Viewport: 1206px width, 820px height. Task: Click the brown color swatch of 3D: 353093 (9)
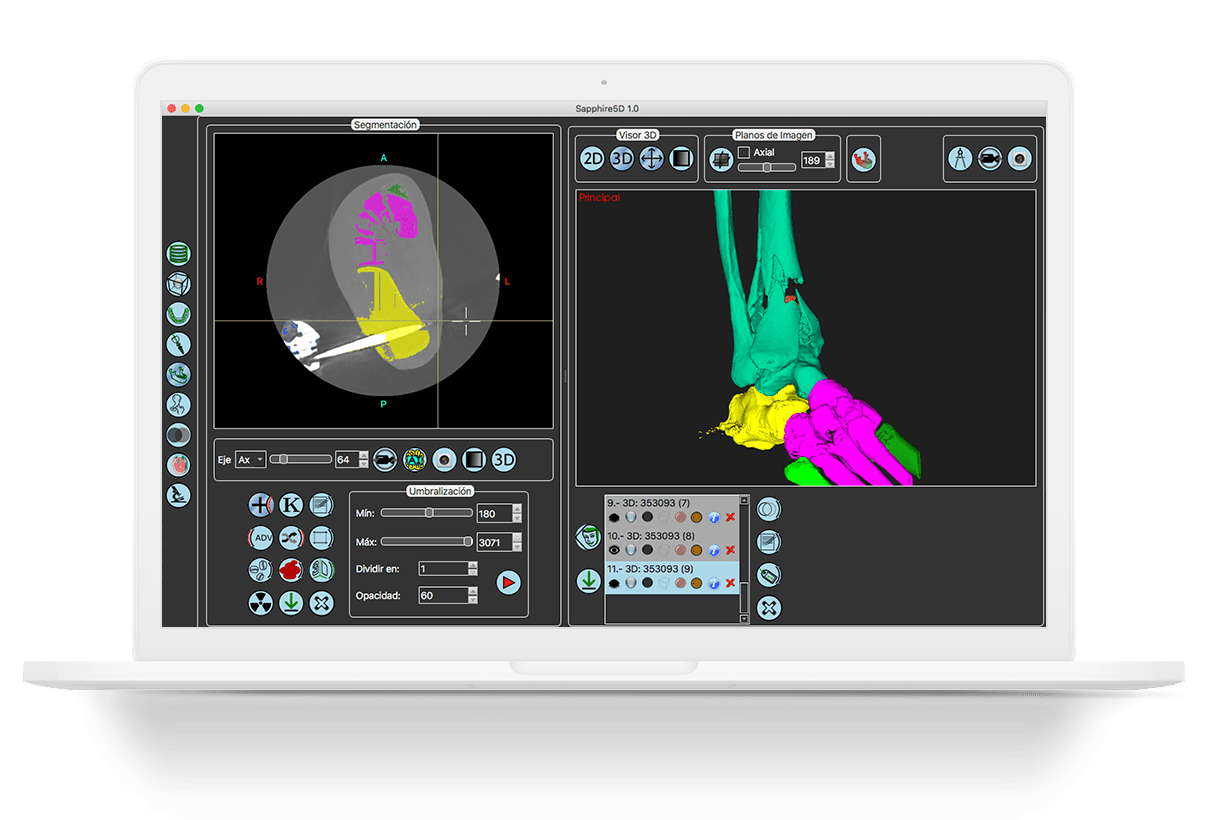[697, 583]
